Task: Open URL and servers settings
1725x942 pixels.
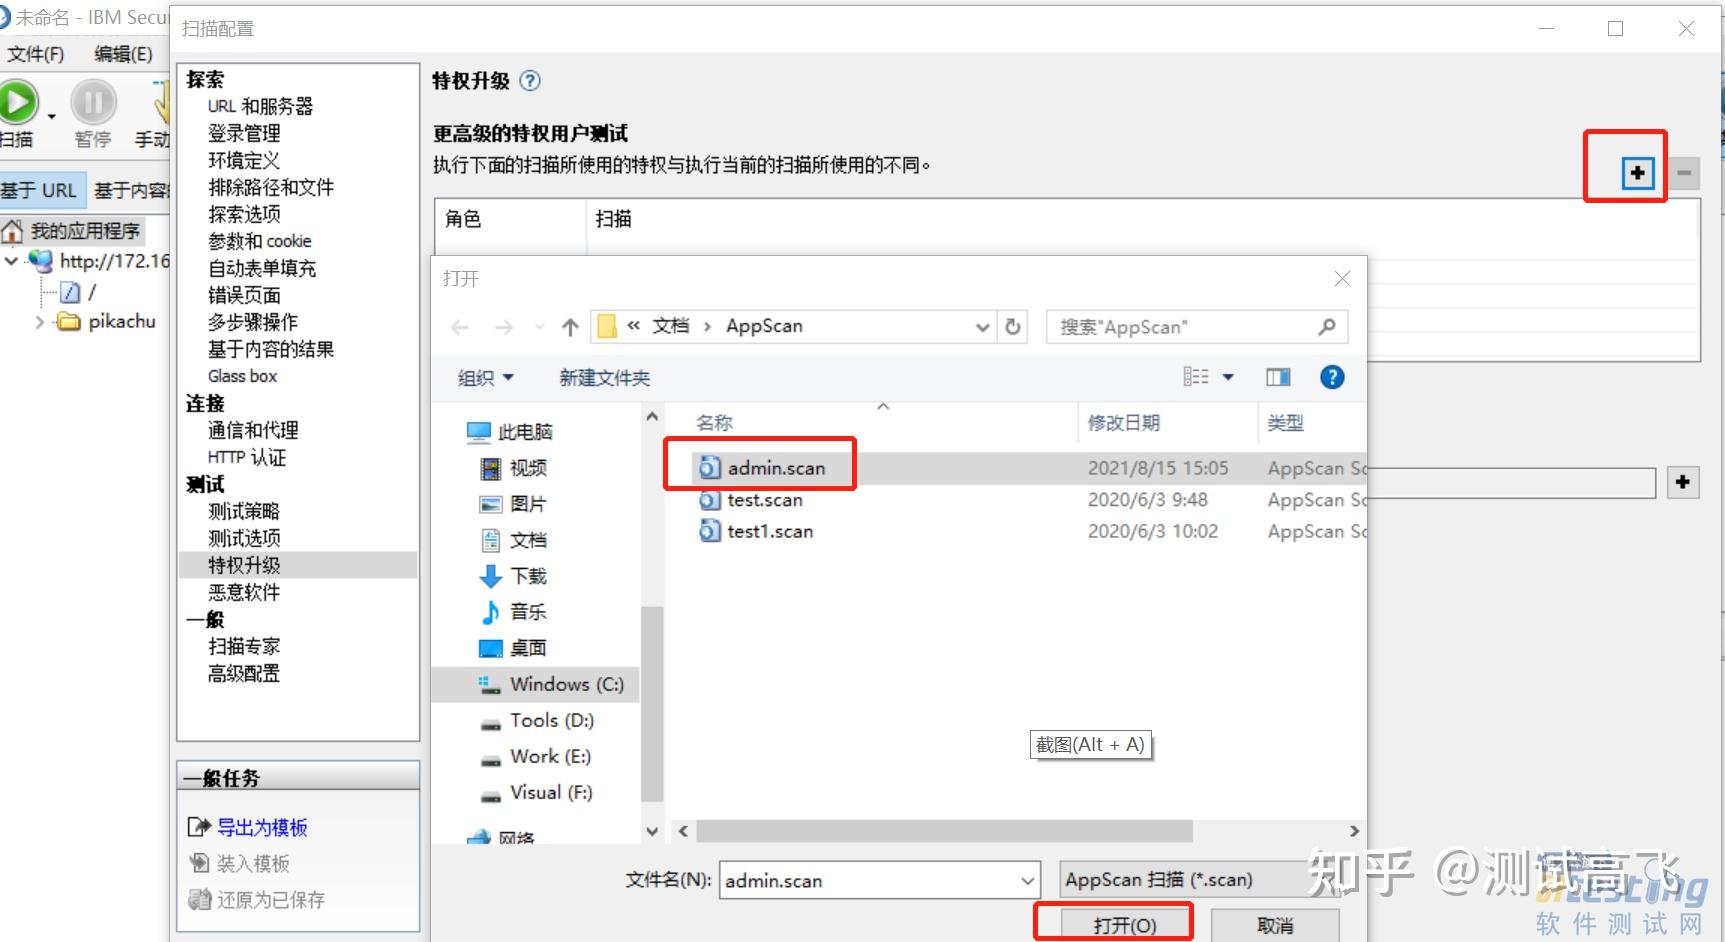Action: tap(260, 106)
